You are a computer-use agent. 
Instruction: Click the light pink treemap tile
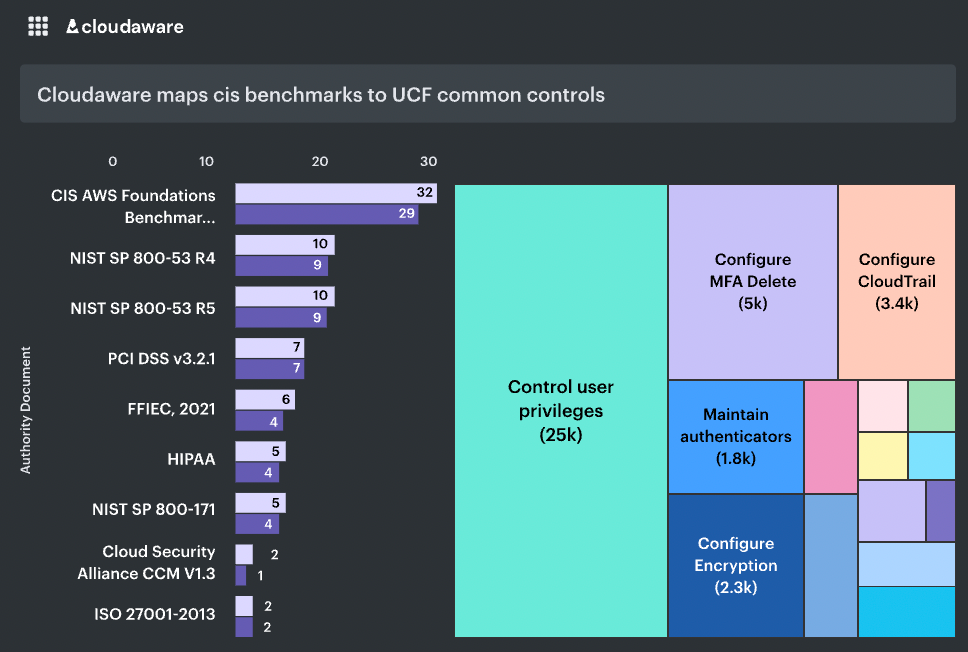tap(883, 406)
